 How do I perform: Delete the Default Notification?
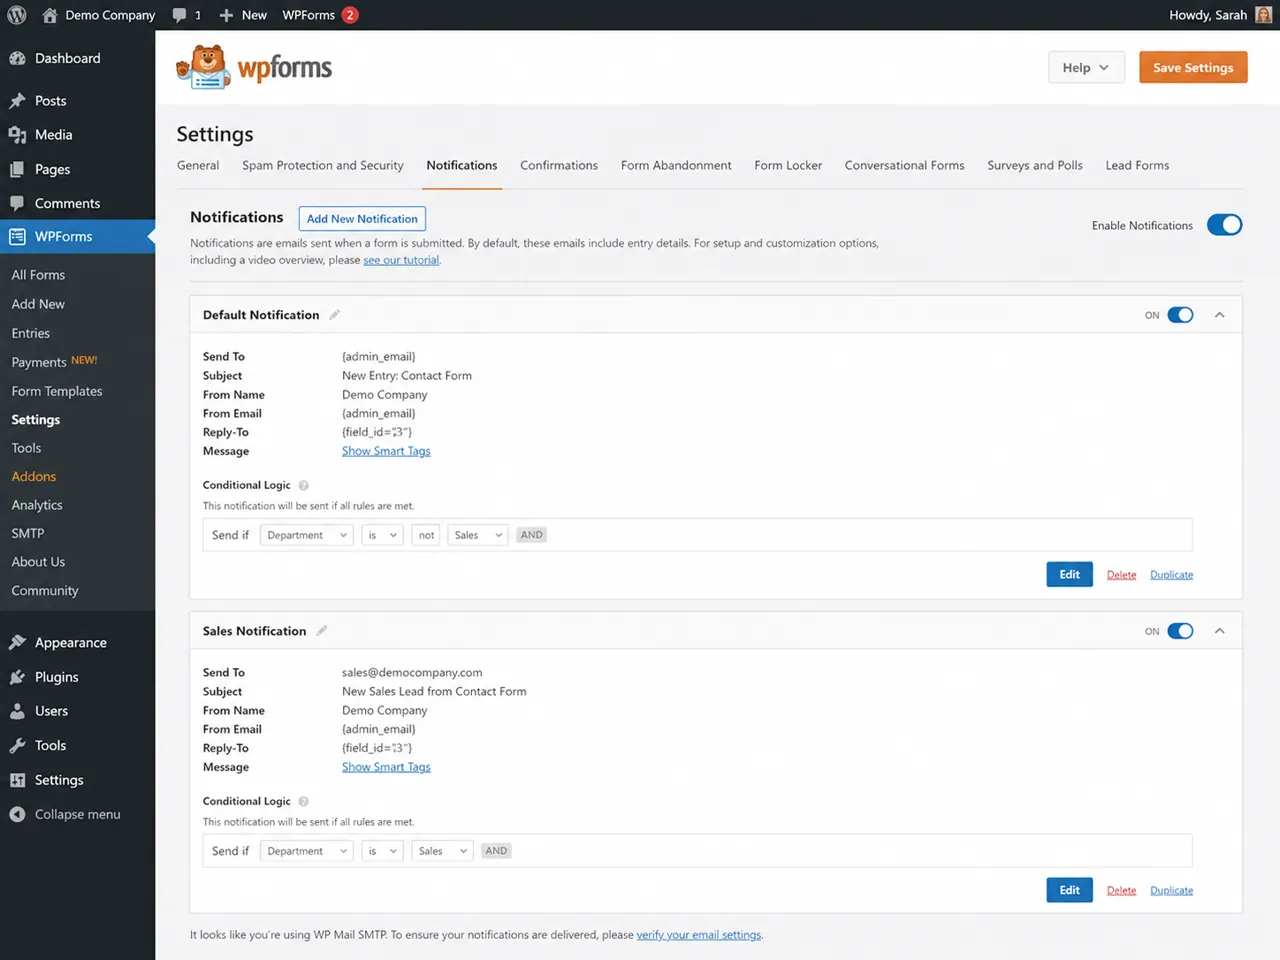(1121, 575)
